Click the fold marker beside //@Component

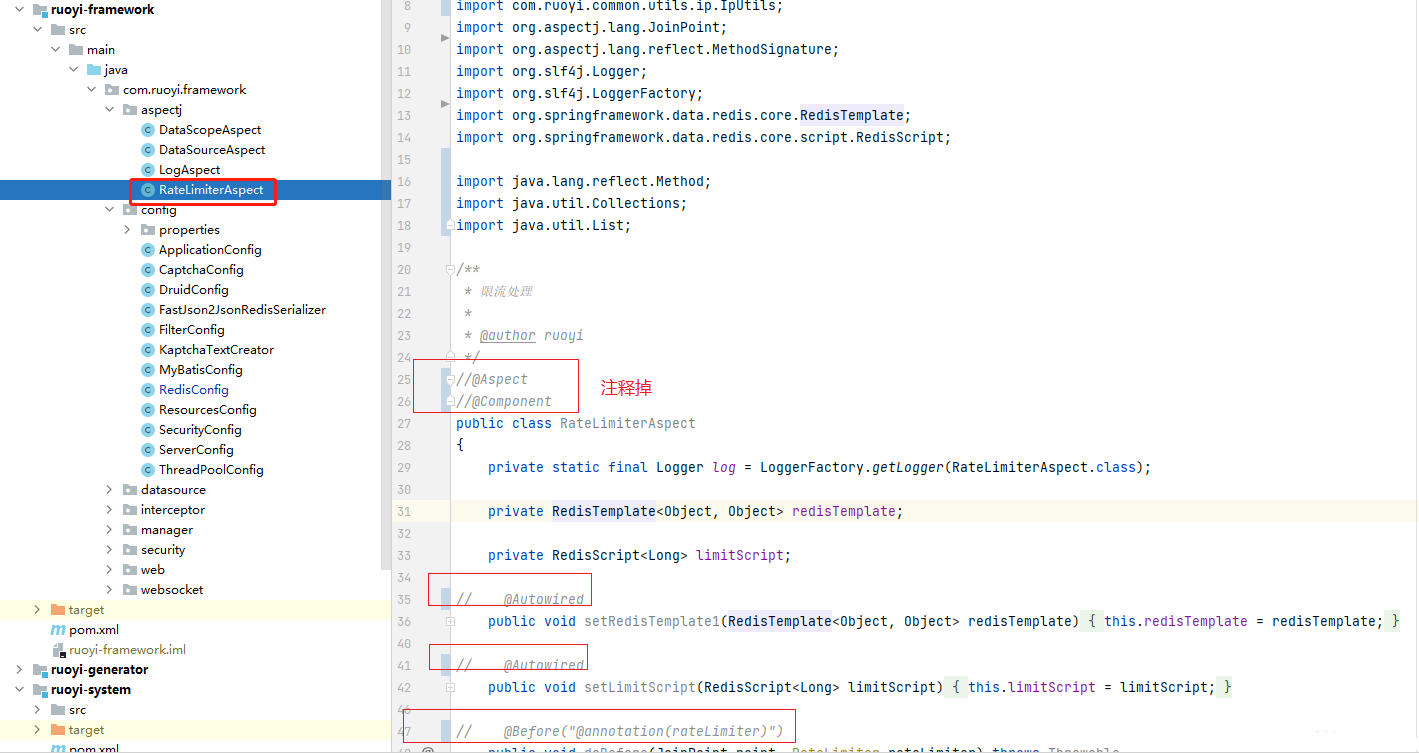450,401
